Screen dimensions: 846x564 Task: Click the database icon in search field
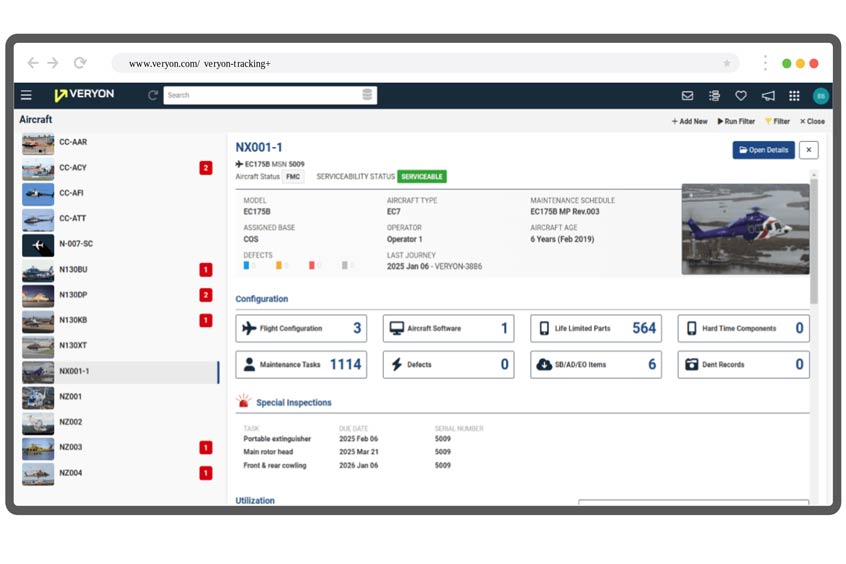pos(367,95)
